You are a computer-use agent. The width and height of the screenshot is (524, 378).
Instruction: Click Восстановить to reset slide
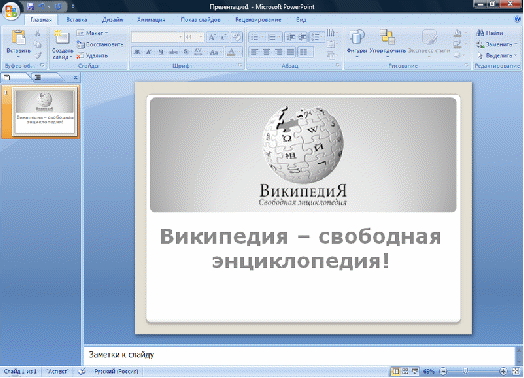click(x=100, y=44)
